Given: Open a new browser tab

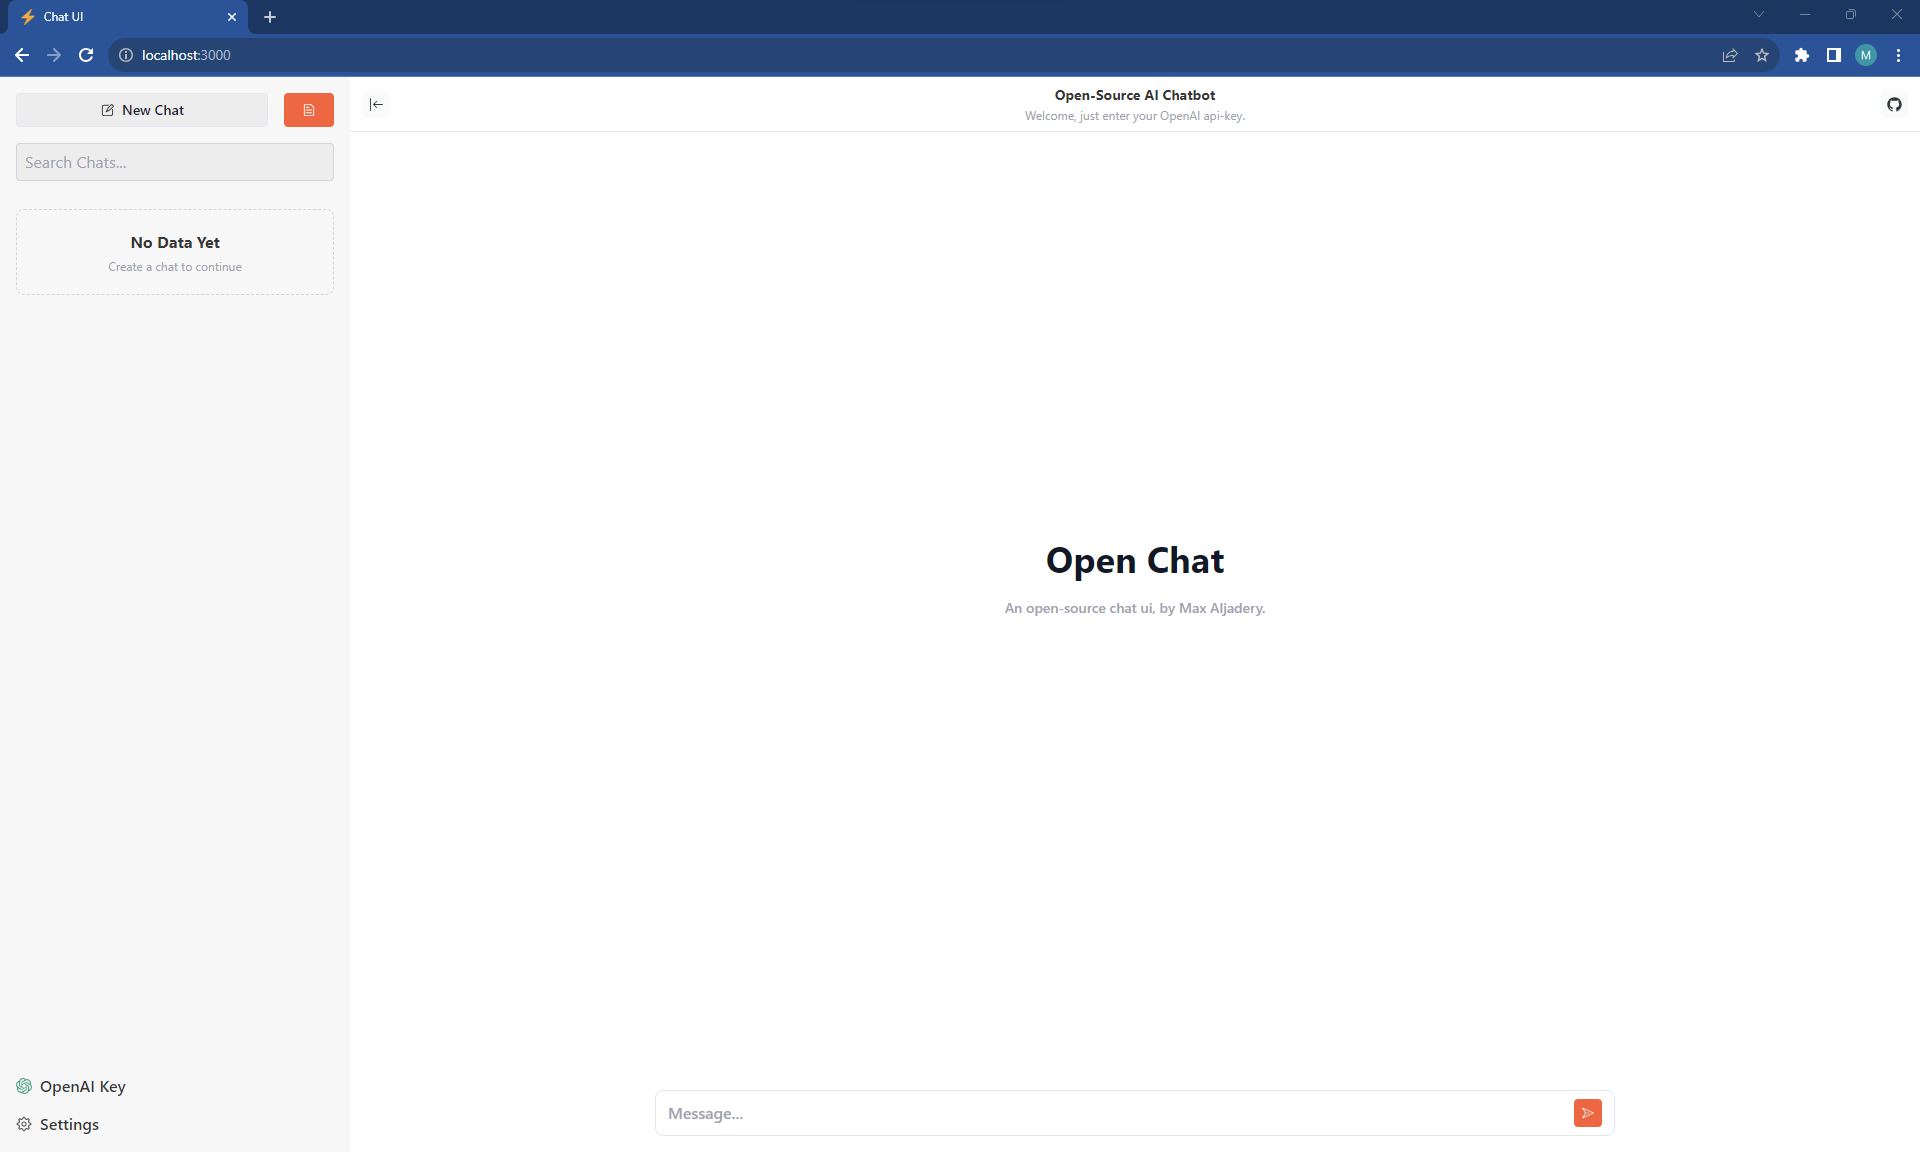Looking at the screenshot, I should [x=270, y=17].
